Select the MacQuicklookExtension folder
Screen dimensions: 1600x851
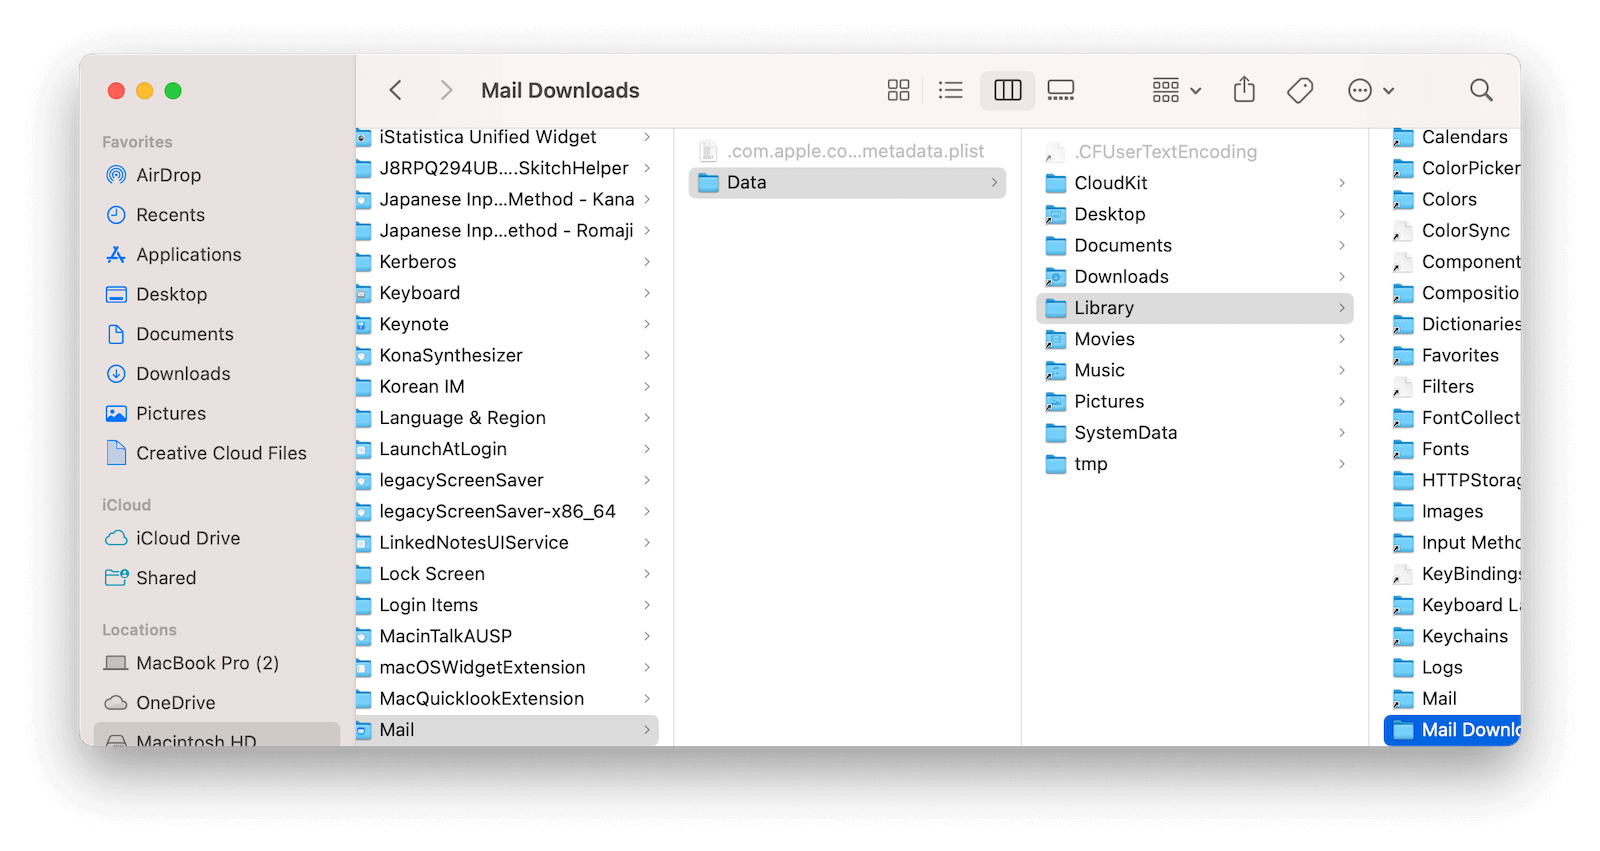[507, 699]
